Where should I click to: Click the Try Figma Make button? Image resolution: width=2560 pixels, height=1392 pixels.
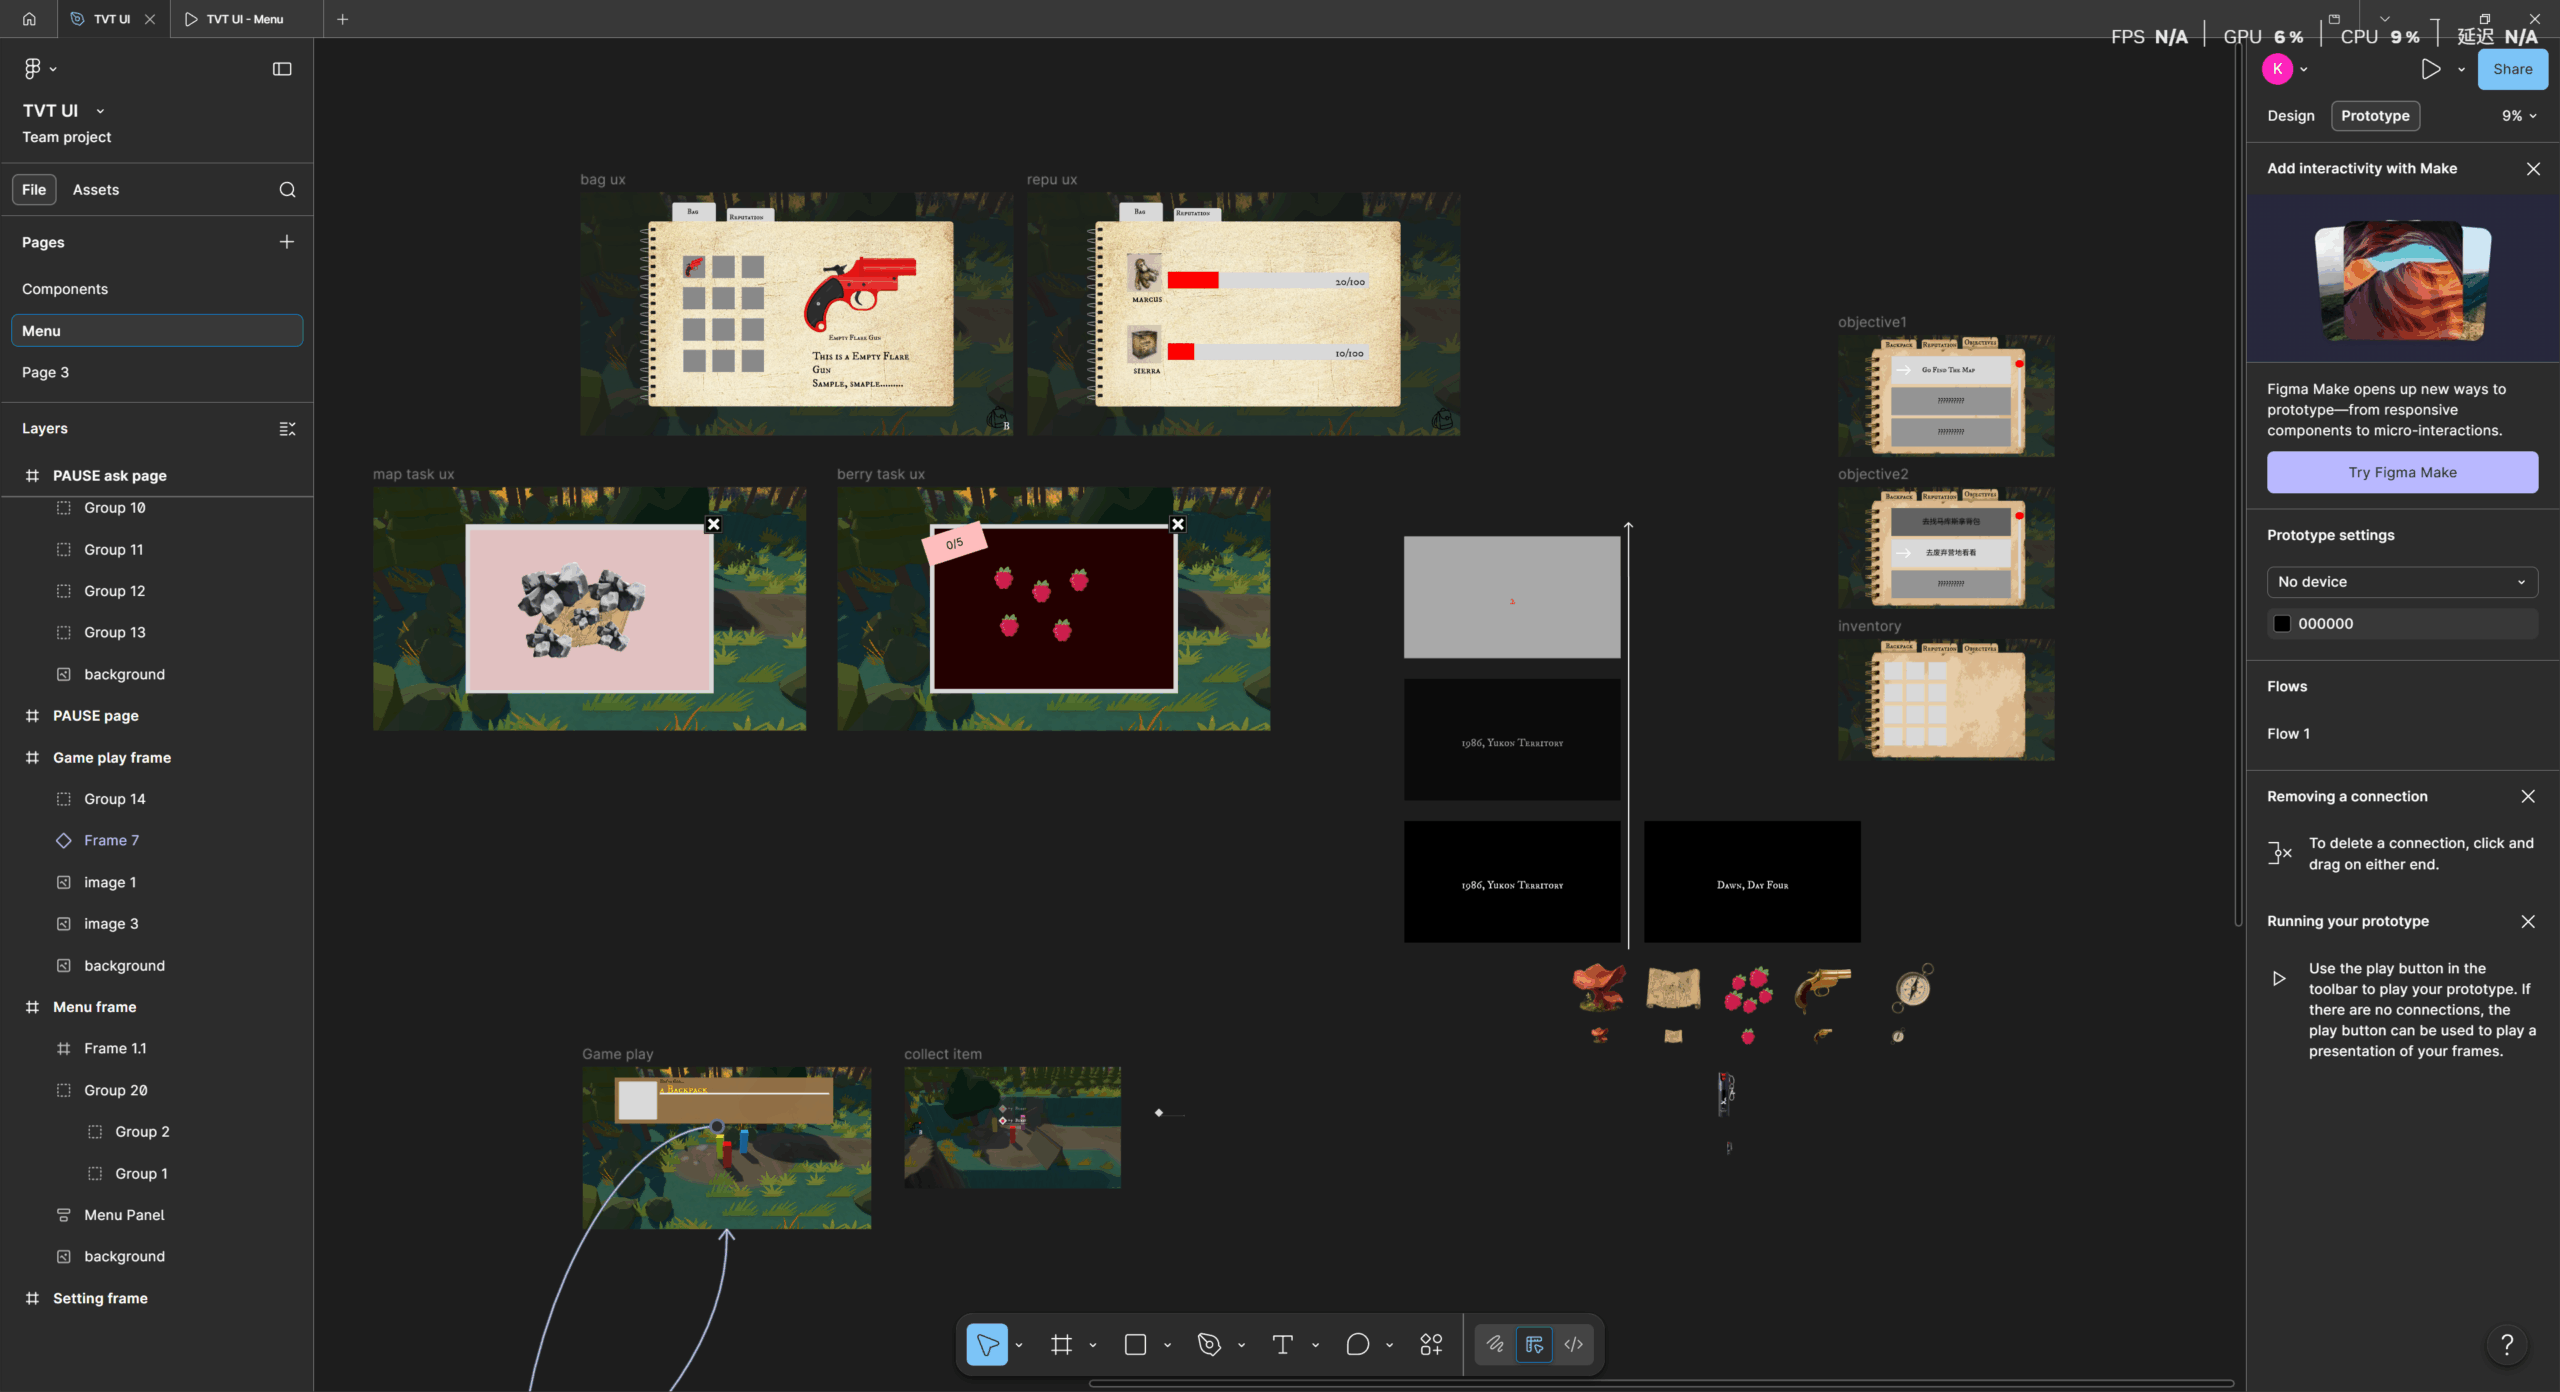pos(2402,472)
